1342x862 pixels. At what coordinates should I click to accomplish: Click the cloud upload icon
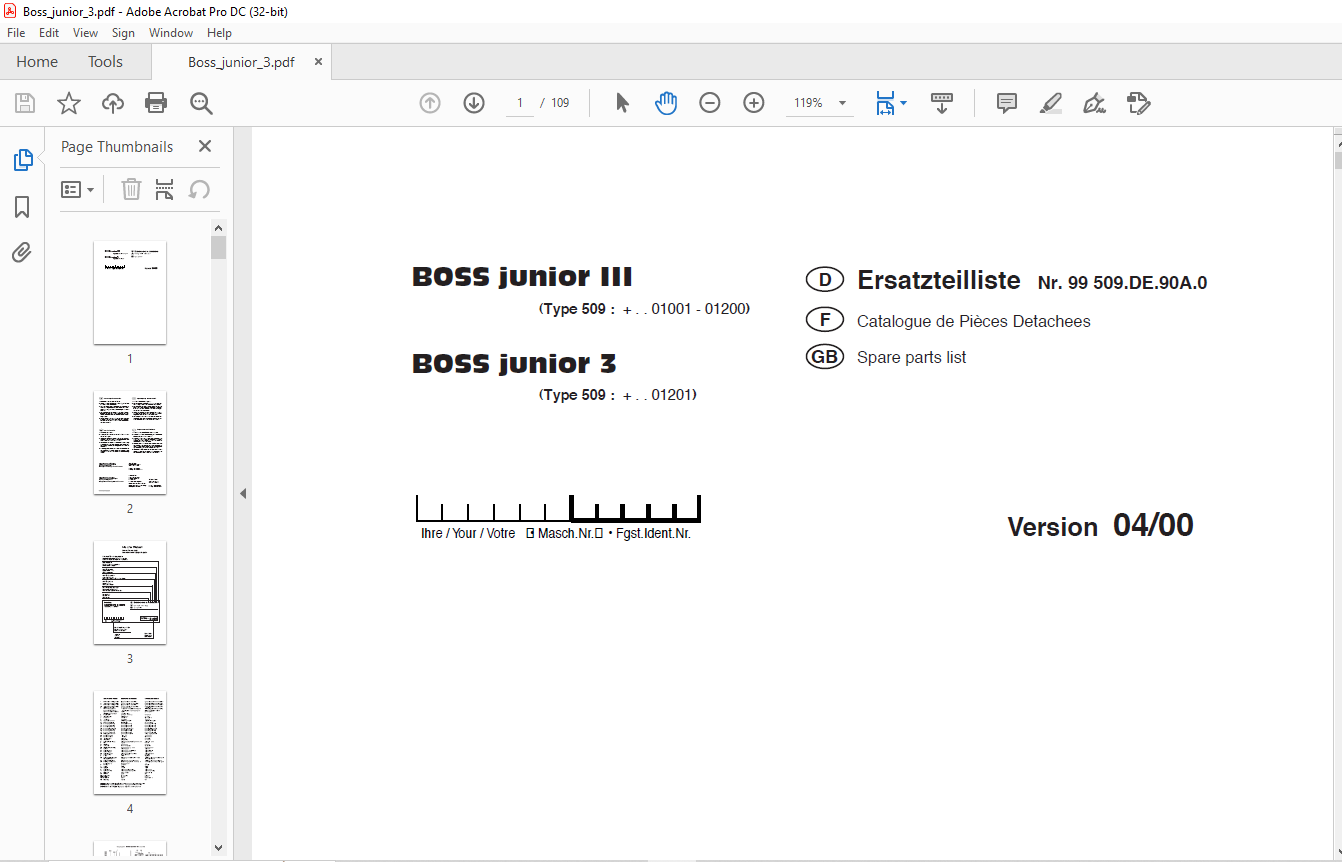coord(113,103)
